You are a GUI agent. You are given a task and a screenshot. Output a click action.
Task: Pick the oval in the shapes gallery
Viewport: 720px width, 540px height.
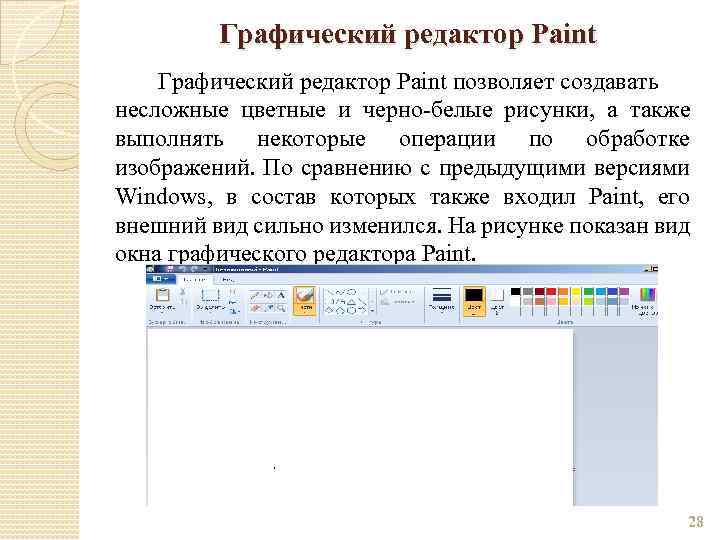click(x=352, y=292)
